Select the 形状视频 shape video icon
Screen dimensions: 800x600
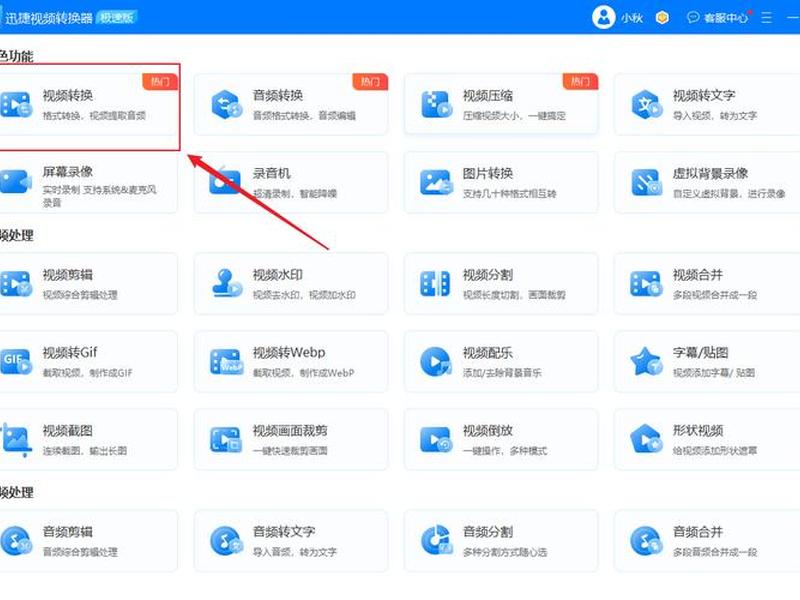(646, 439)
